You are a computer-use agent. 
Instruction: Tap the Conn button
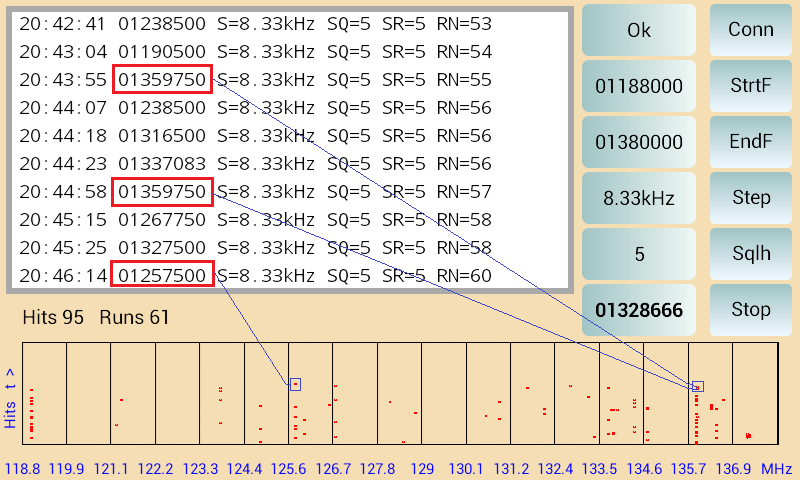(751, 30)
